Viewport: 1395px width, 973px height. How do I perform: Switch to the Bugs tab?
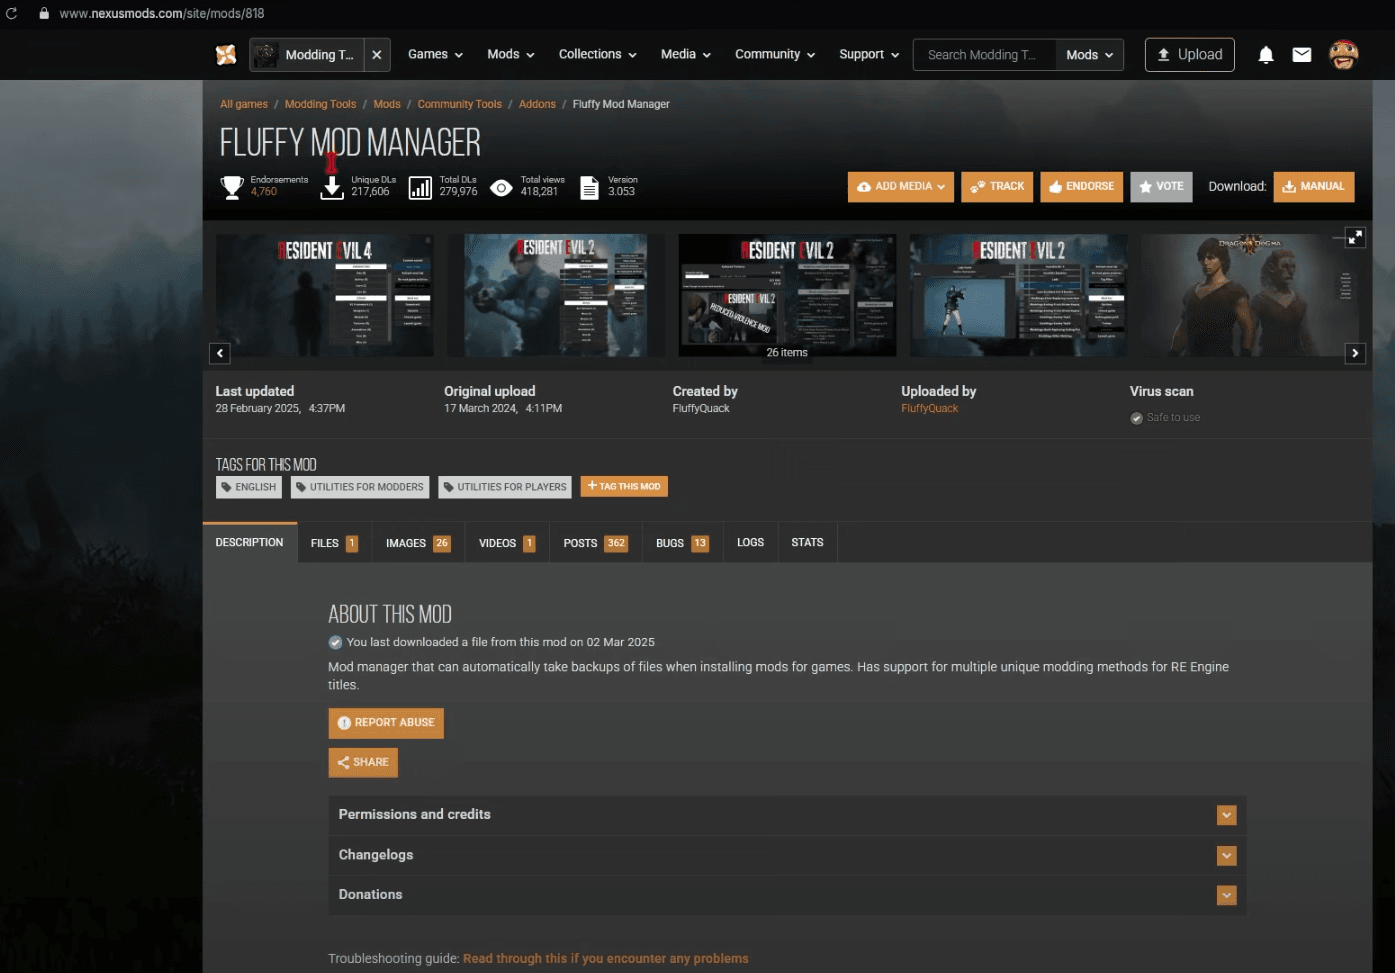682,543
